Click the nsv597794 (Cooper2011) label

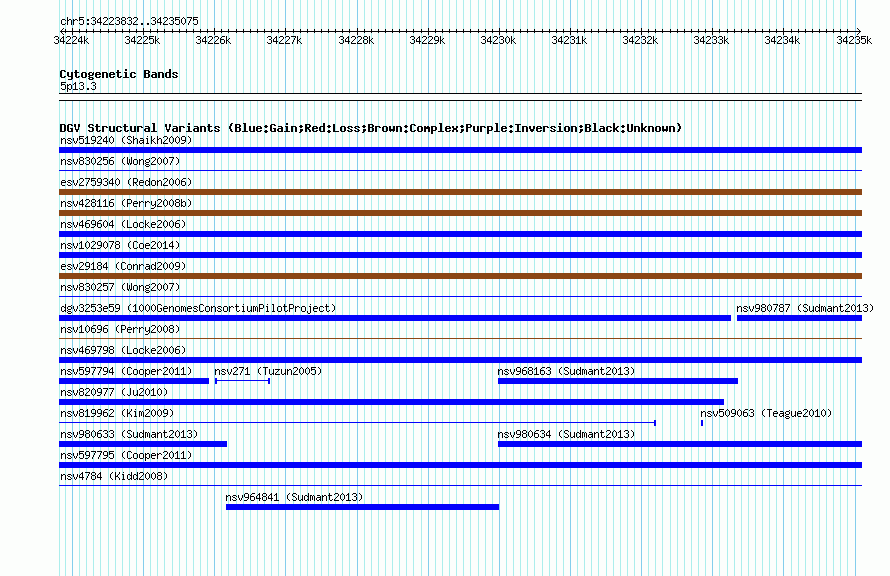click(126, 371)
